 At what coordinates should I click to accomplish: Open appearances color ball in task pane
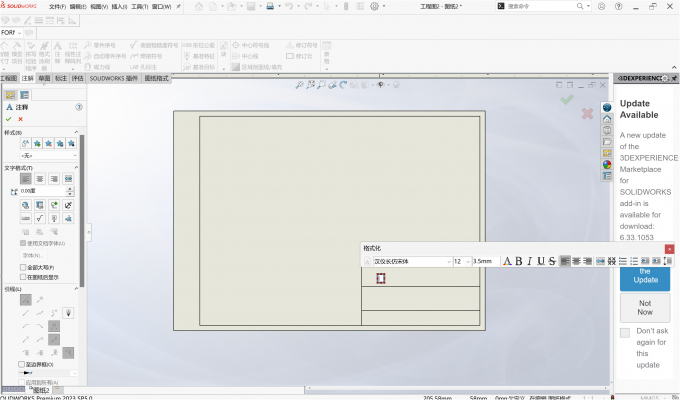[607, 164]
